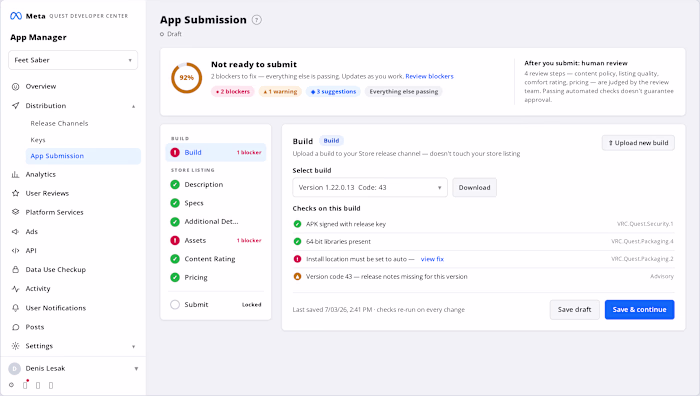Open Keys under Distribution
The image size is (700, 396).
click(38, 140)
